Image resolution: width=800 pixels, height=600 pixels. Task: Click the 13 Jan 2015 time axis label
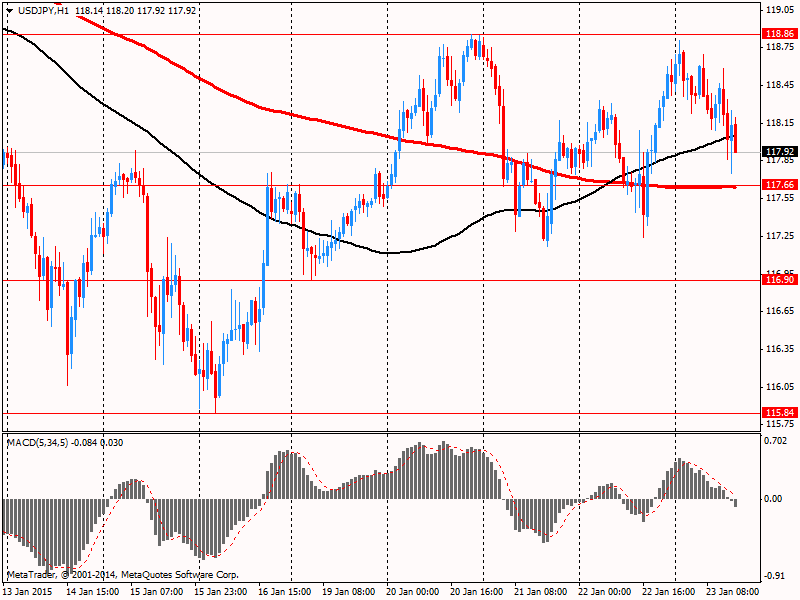28,592
